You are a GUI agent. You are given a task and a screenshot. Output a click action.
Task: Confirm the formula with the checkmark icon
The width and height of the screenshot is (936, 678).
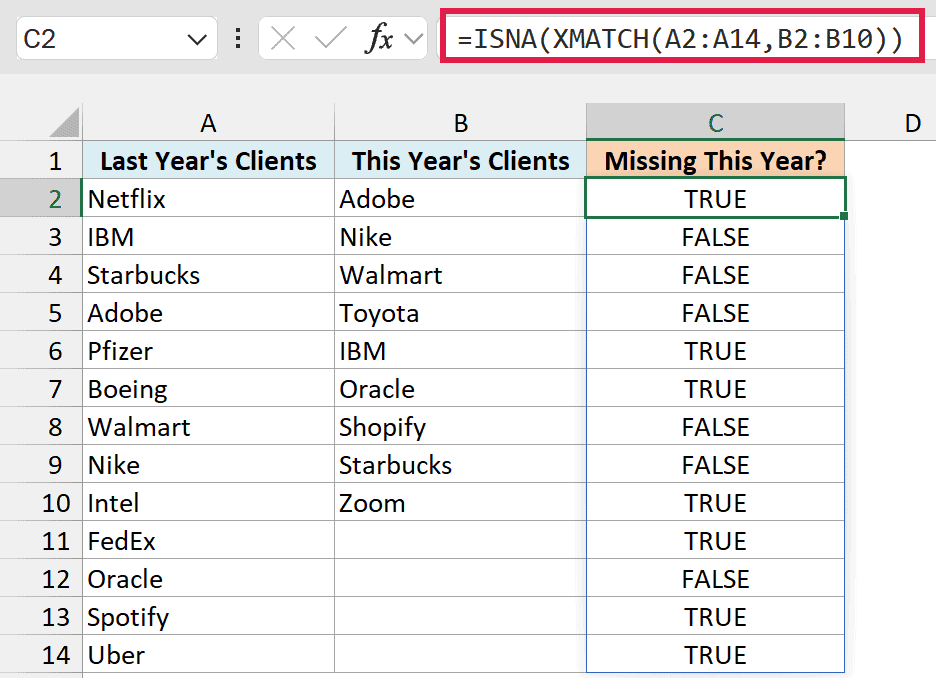coord(331,39)
